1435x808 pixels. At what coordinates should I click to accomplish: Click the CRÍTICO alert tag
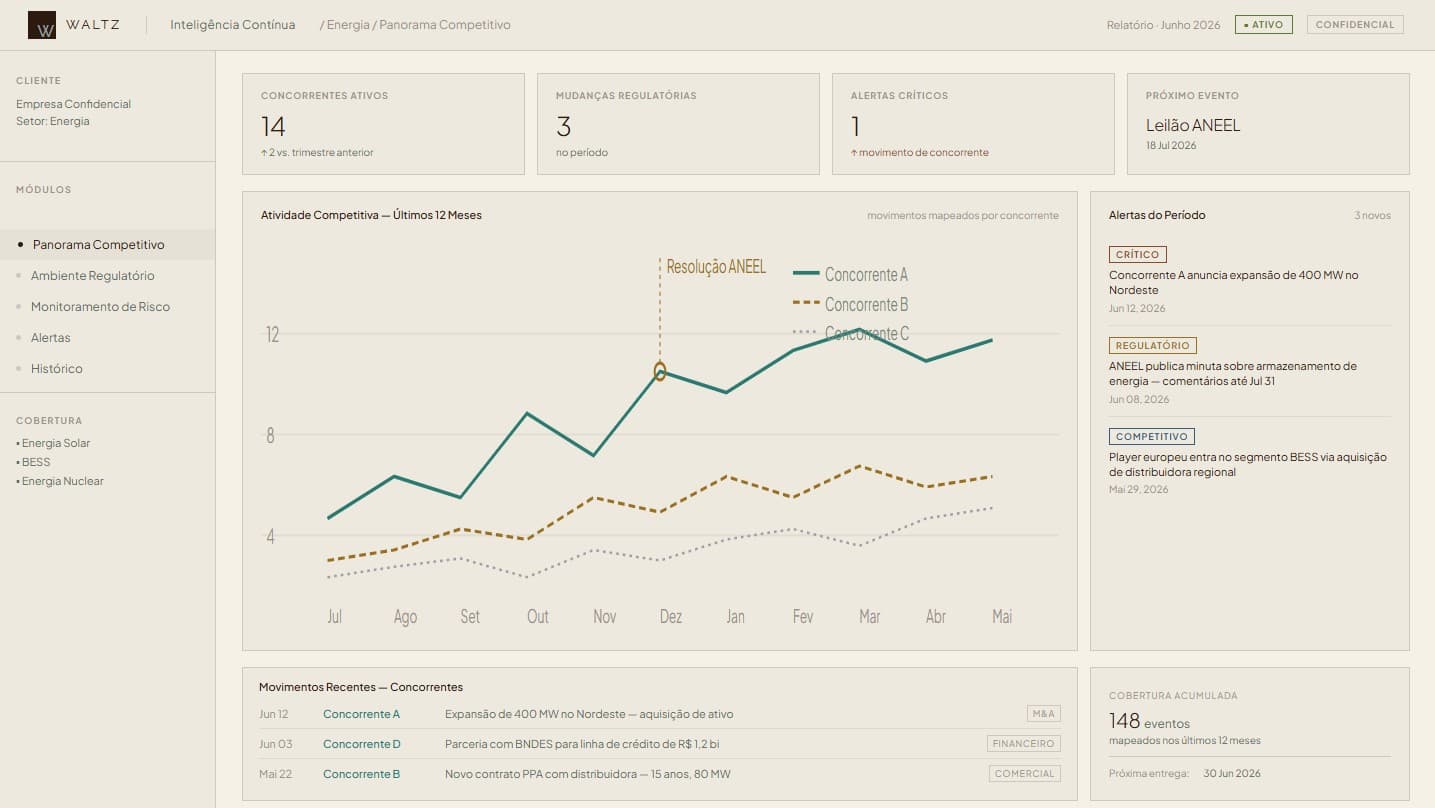coord(1138,255)
